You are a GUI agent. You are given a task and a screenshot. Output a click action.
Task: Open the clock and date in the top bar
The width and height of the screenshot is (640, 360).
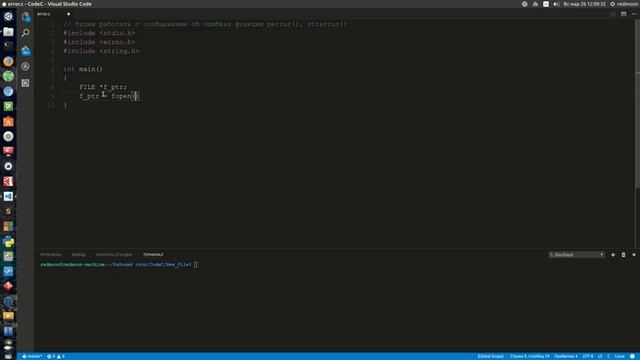(x=584, y=4)
